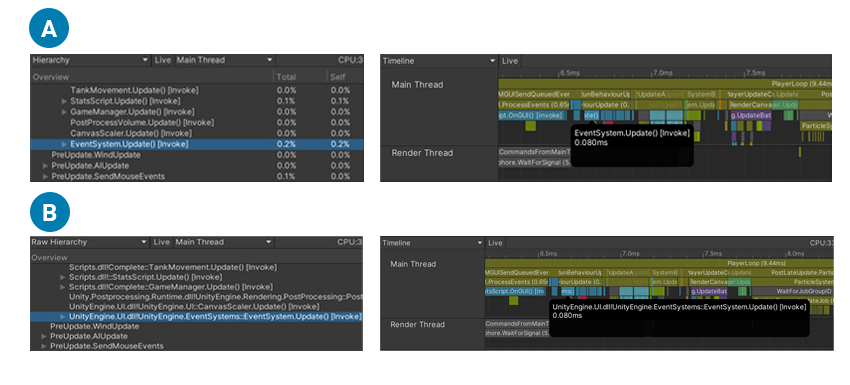850x385 pixels.
Task: Expand PreUpdate.SendMouseEvents in panel A
Action: click(x=46, y=176)
